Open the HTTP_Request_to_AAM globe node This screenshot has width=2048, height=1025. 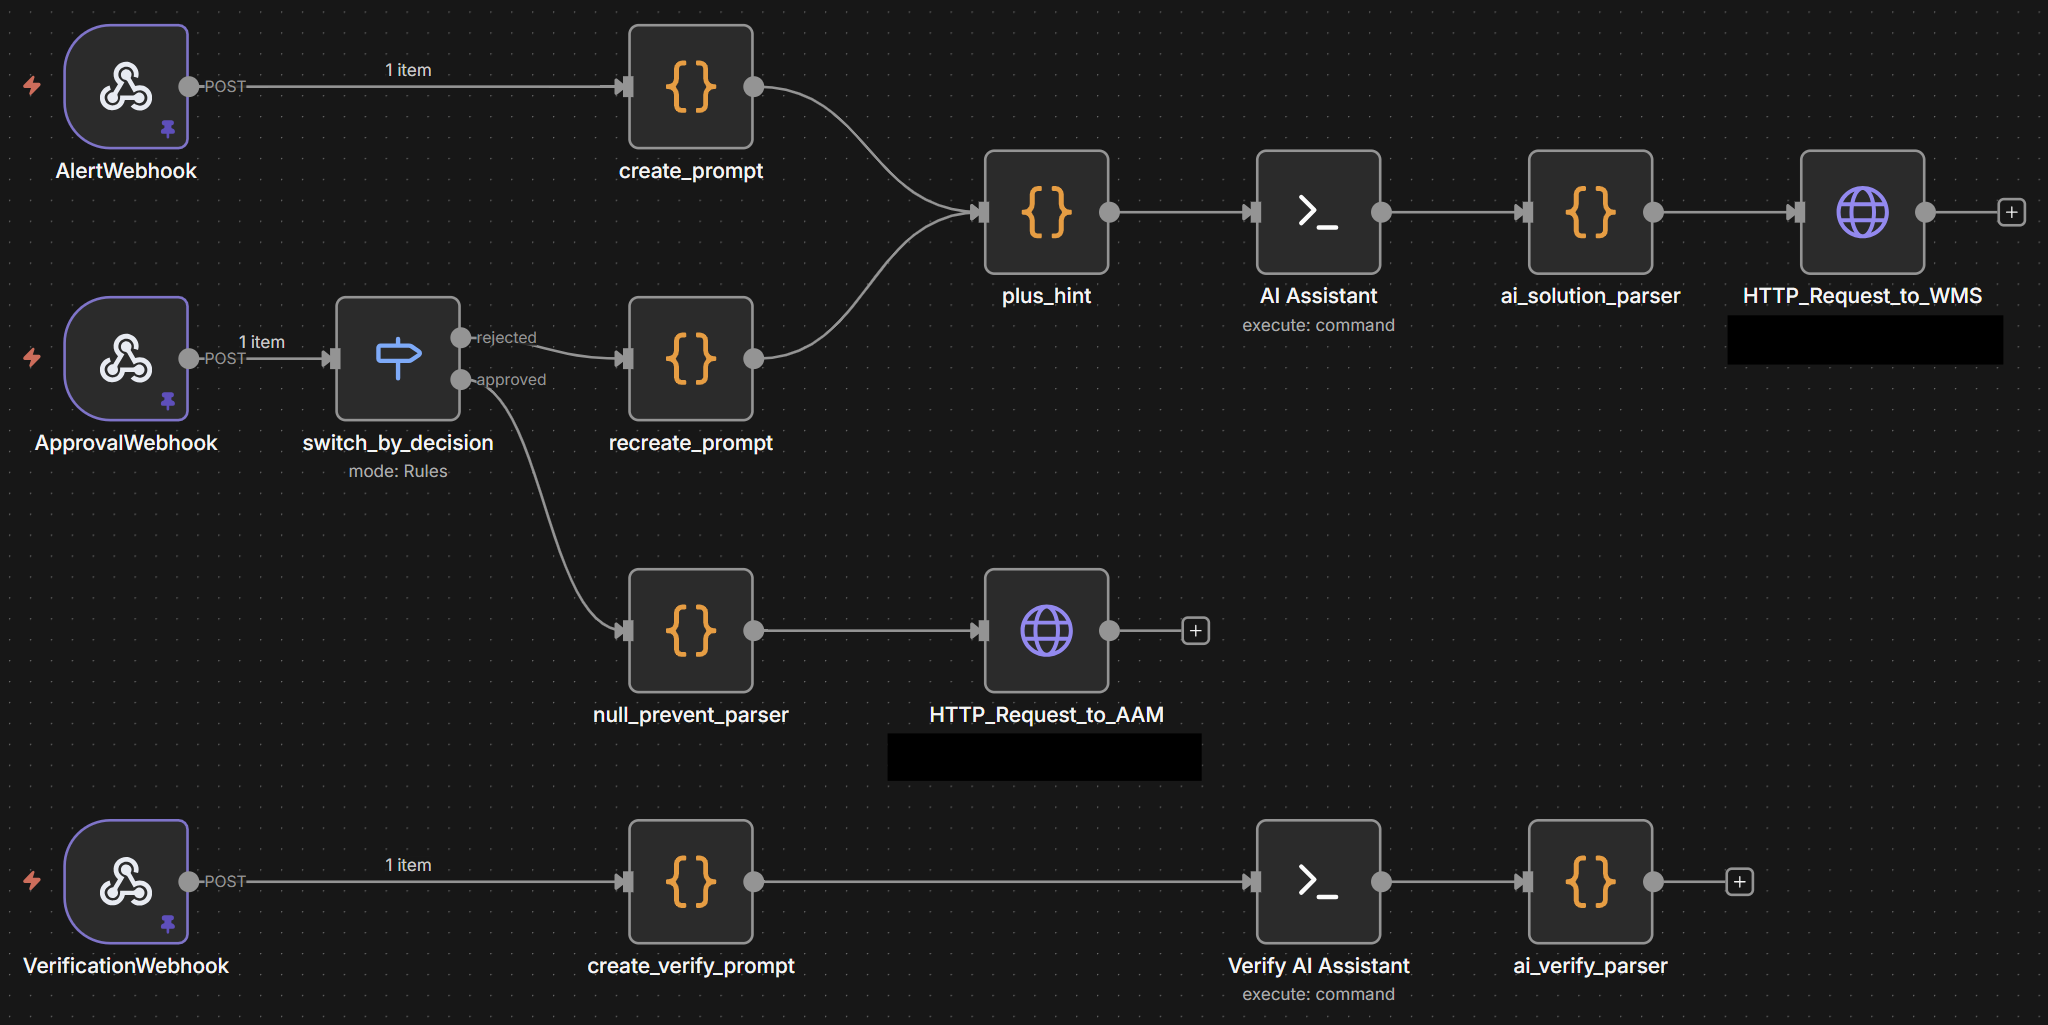[1046, 631]
